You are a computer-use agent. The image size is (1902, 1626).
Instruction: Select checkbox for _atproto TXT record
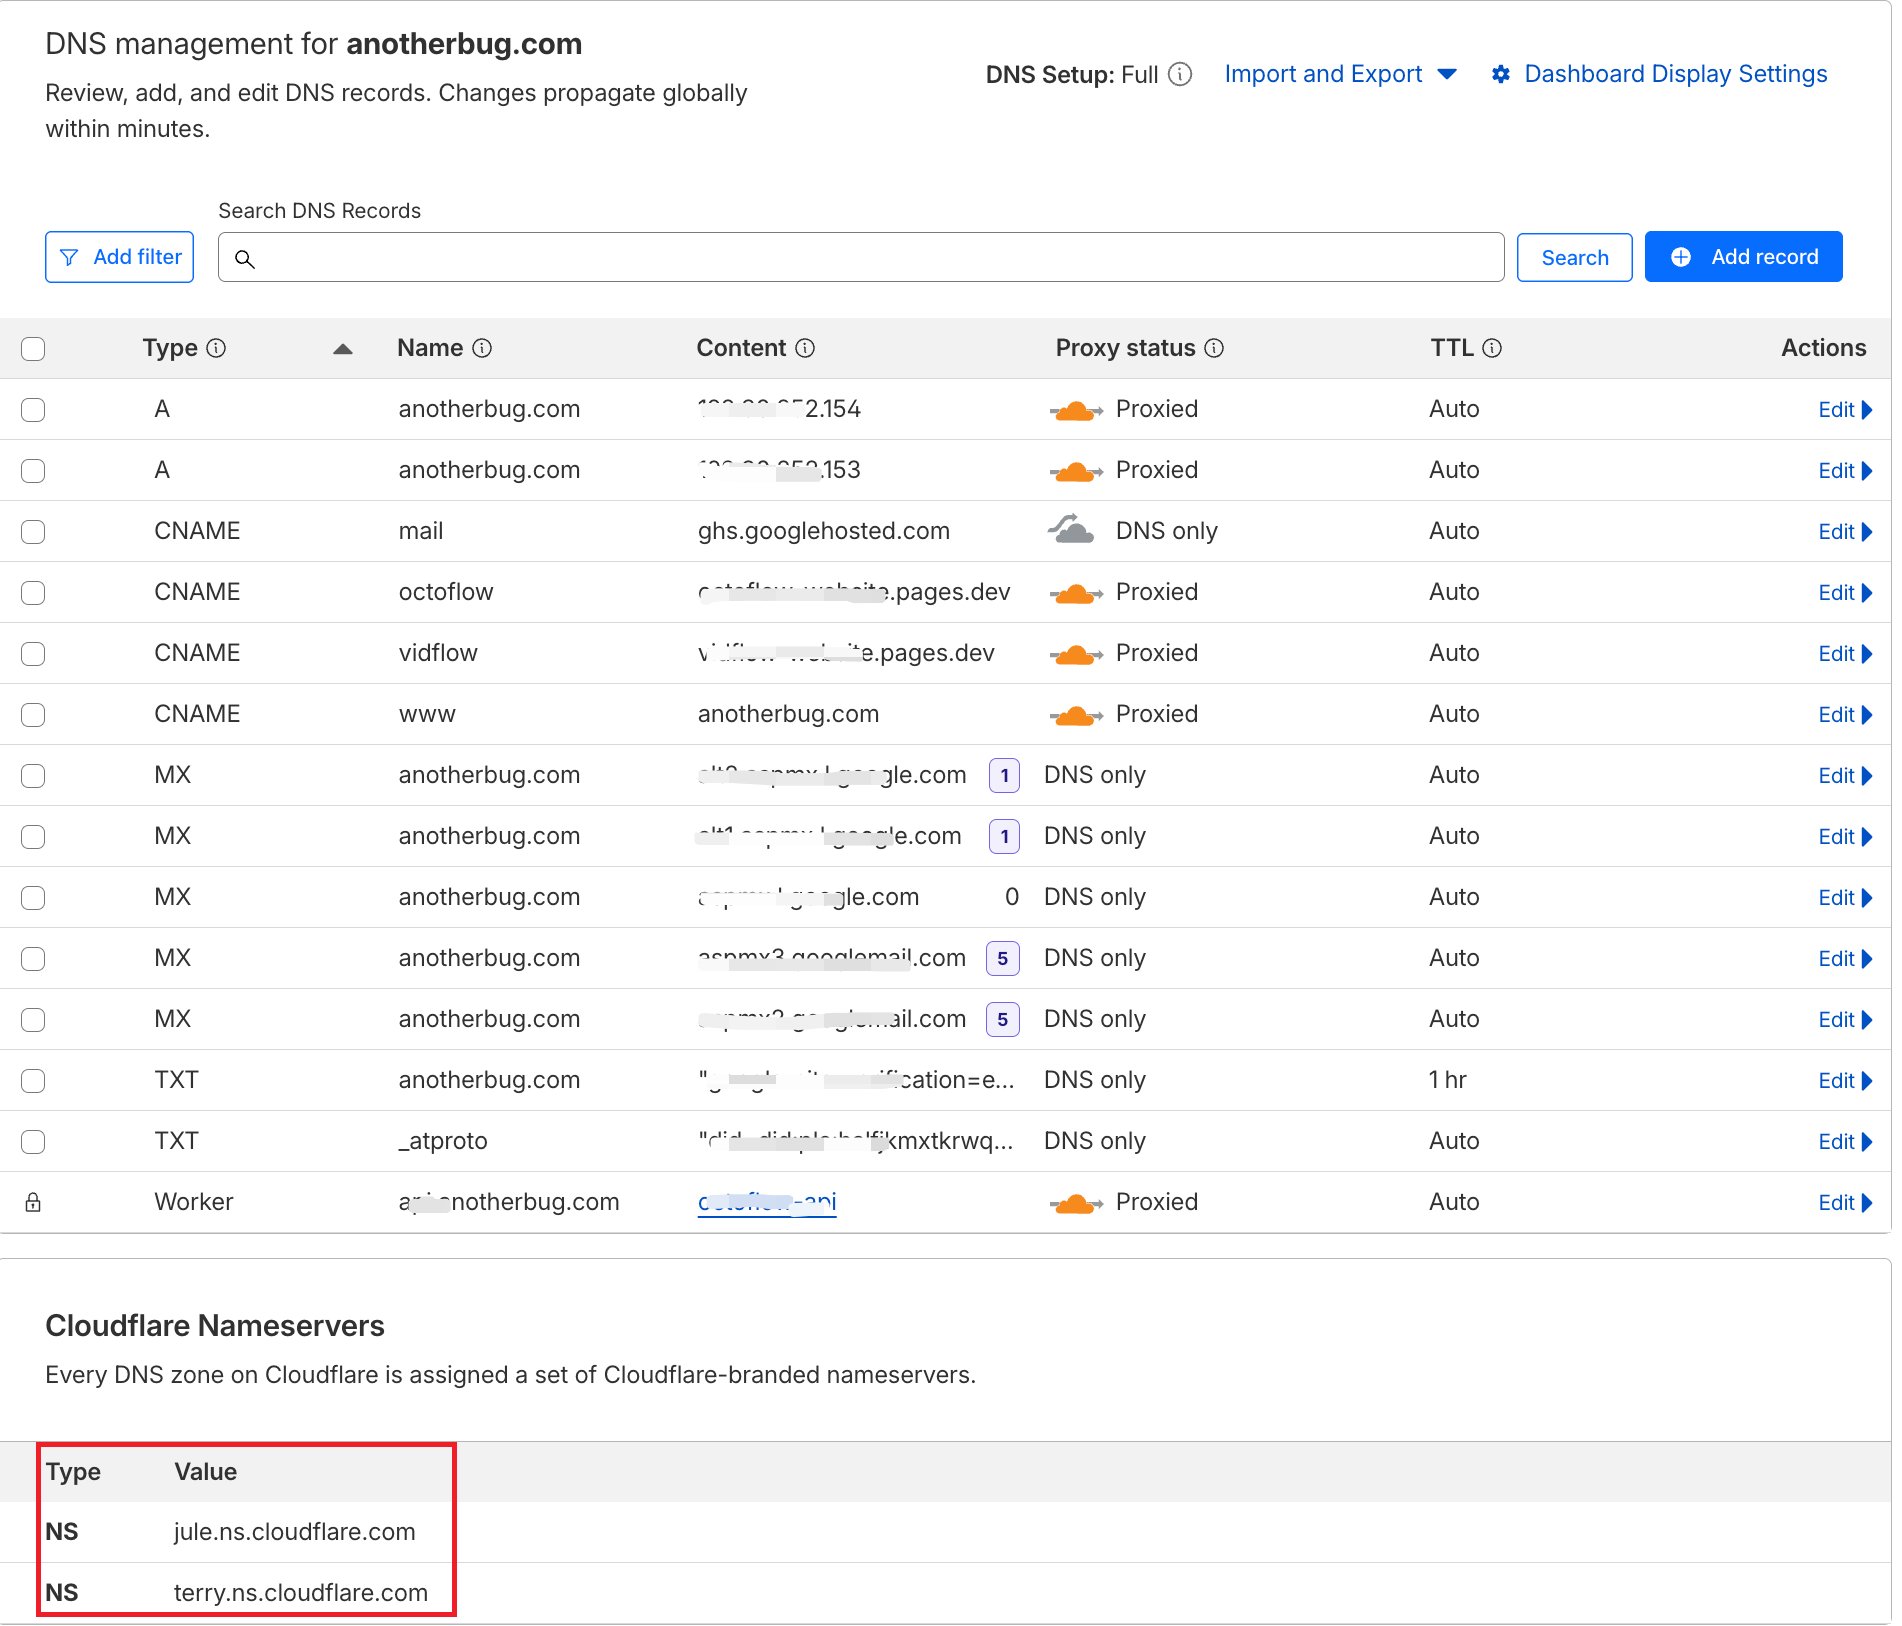[x=33, y=1142]
